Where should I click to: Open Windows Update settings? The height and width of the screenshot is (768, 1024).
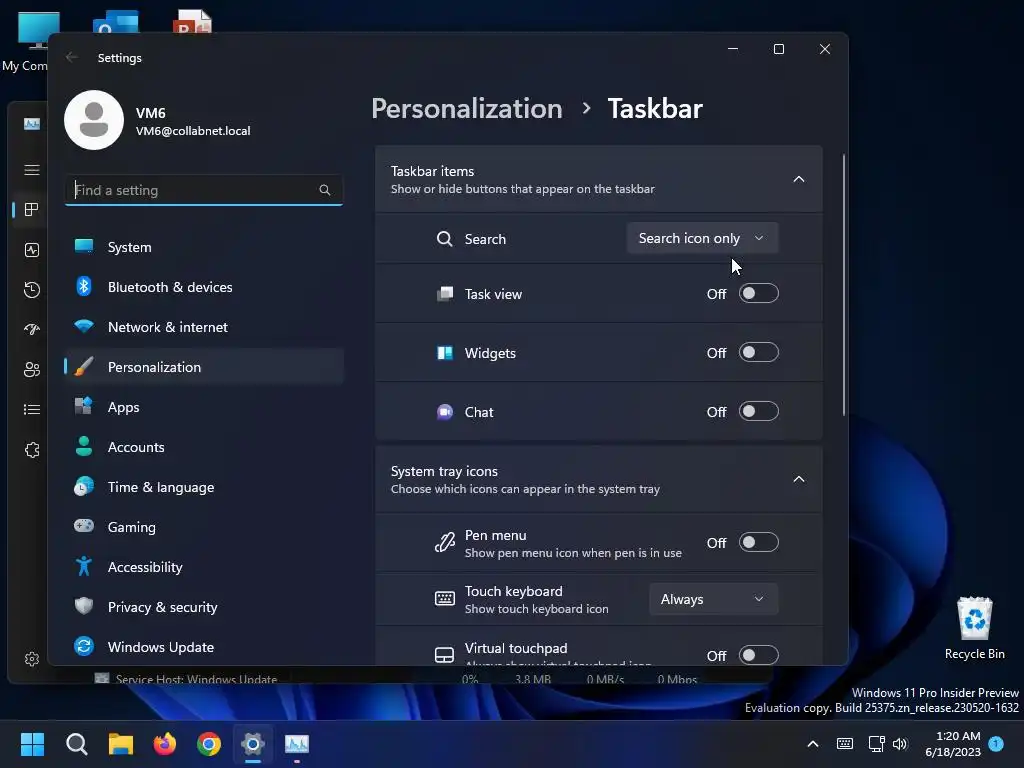pos(204,647)
